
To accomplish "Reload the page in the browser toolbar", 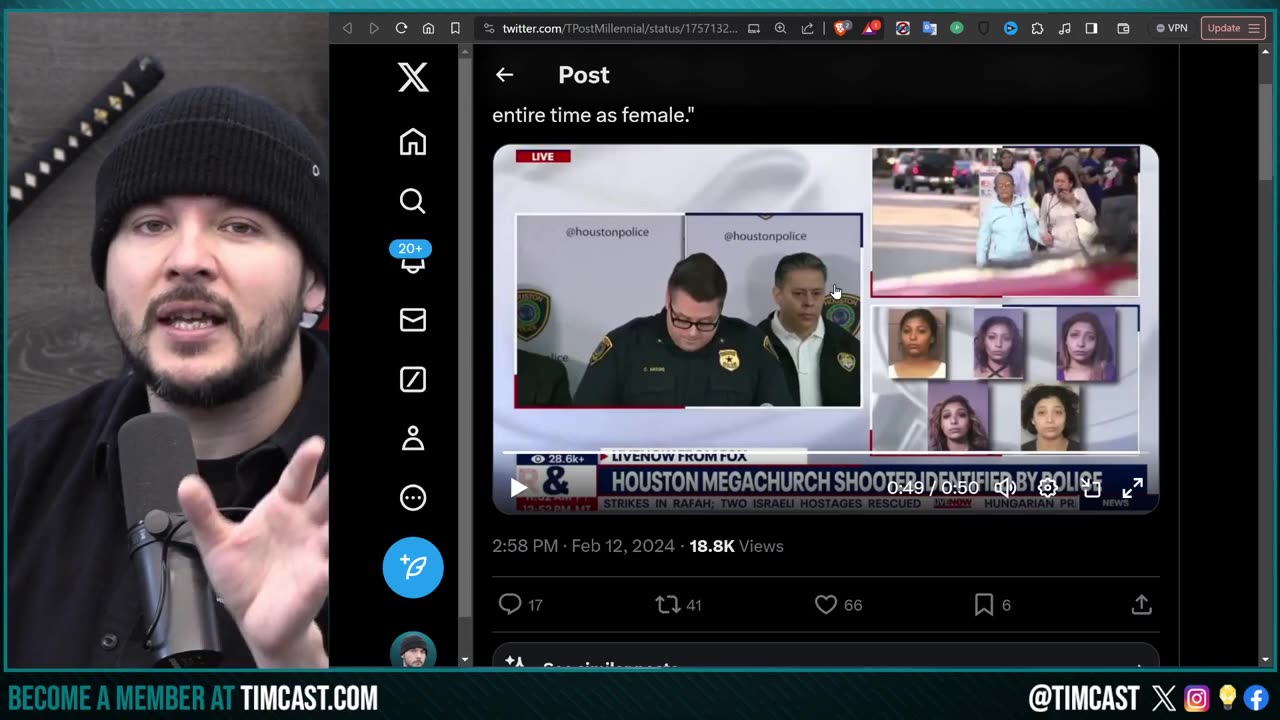I will pyautogui.click(x=401, y=28).
